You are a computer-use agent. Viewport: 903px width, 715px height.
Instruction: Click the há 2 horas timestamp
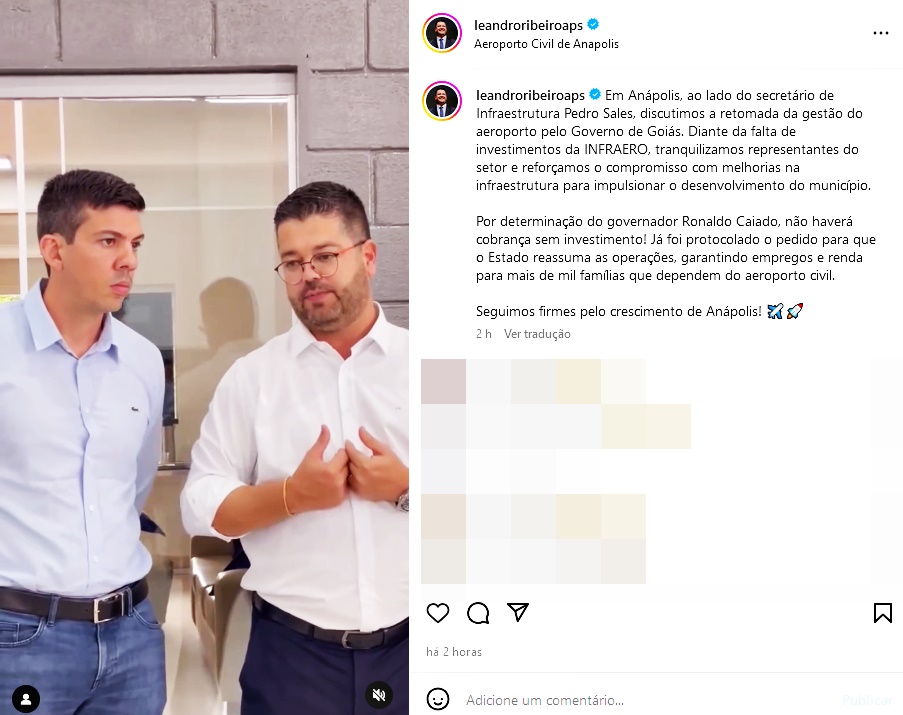tap(454, 652)
